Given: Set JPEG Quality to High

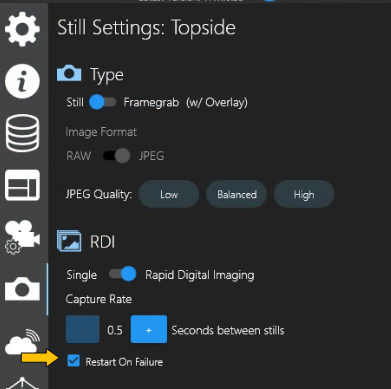Looking at the screenshot, I should click(x=304, y=194).
